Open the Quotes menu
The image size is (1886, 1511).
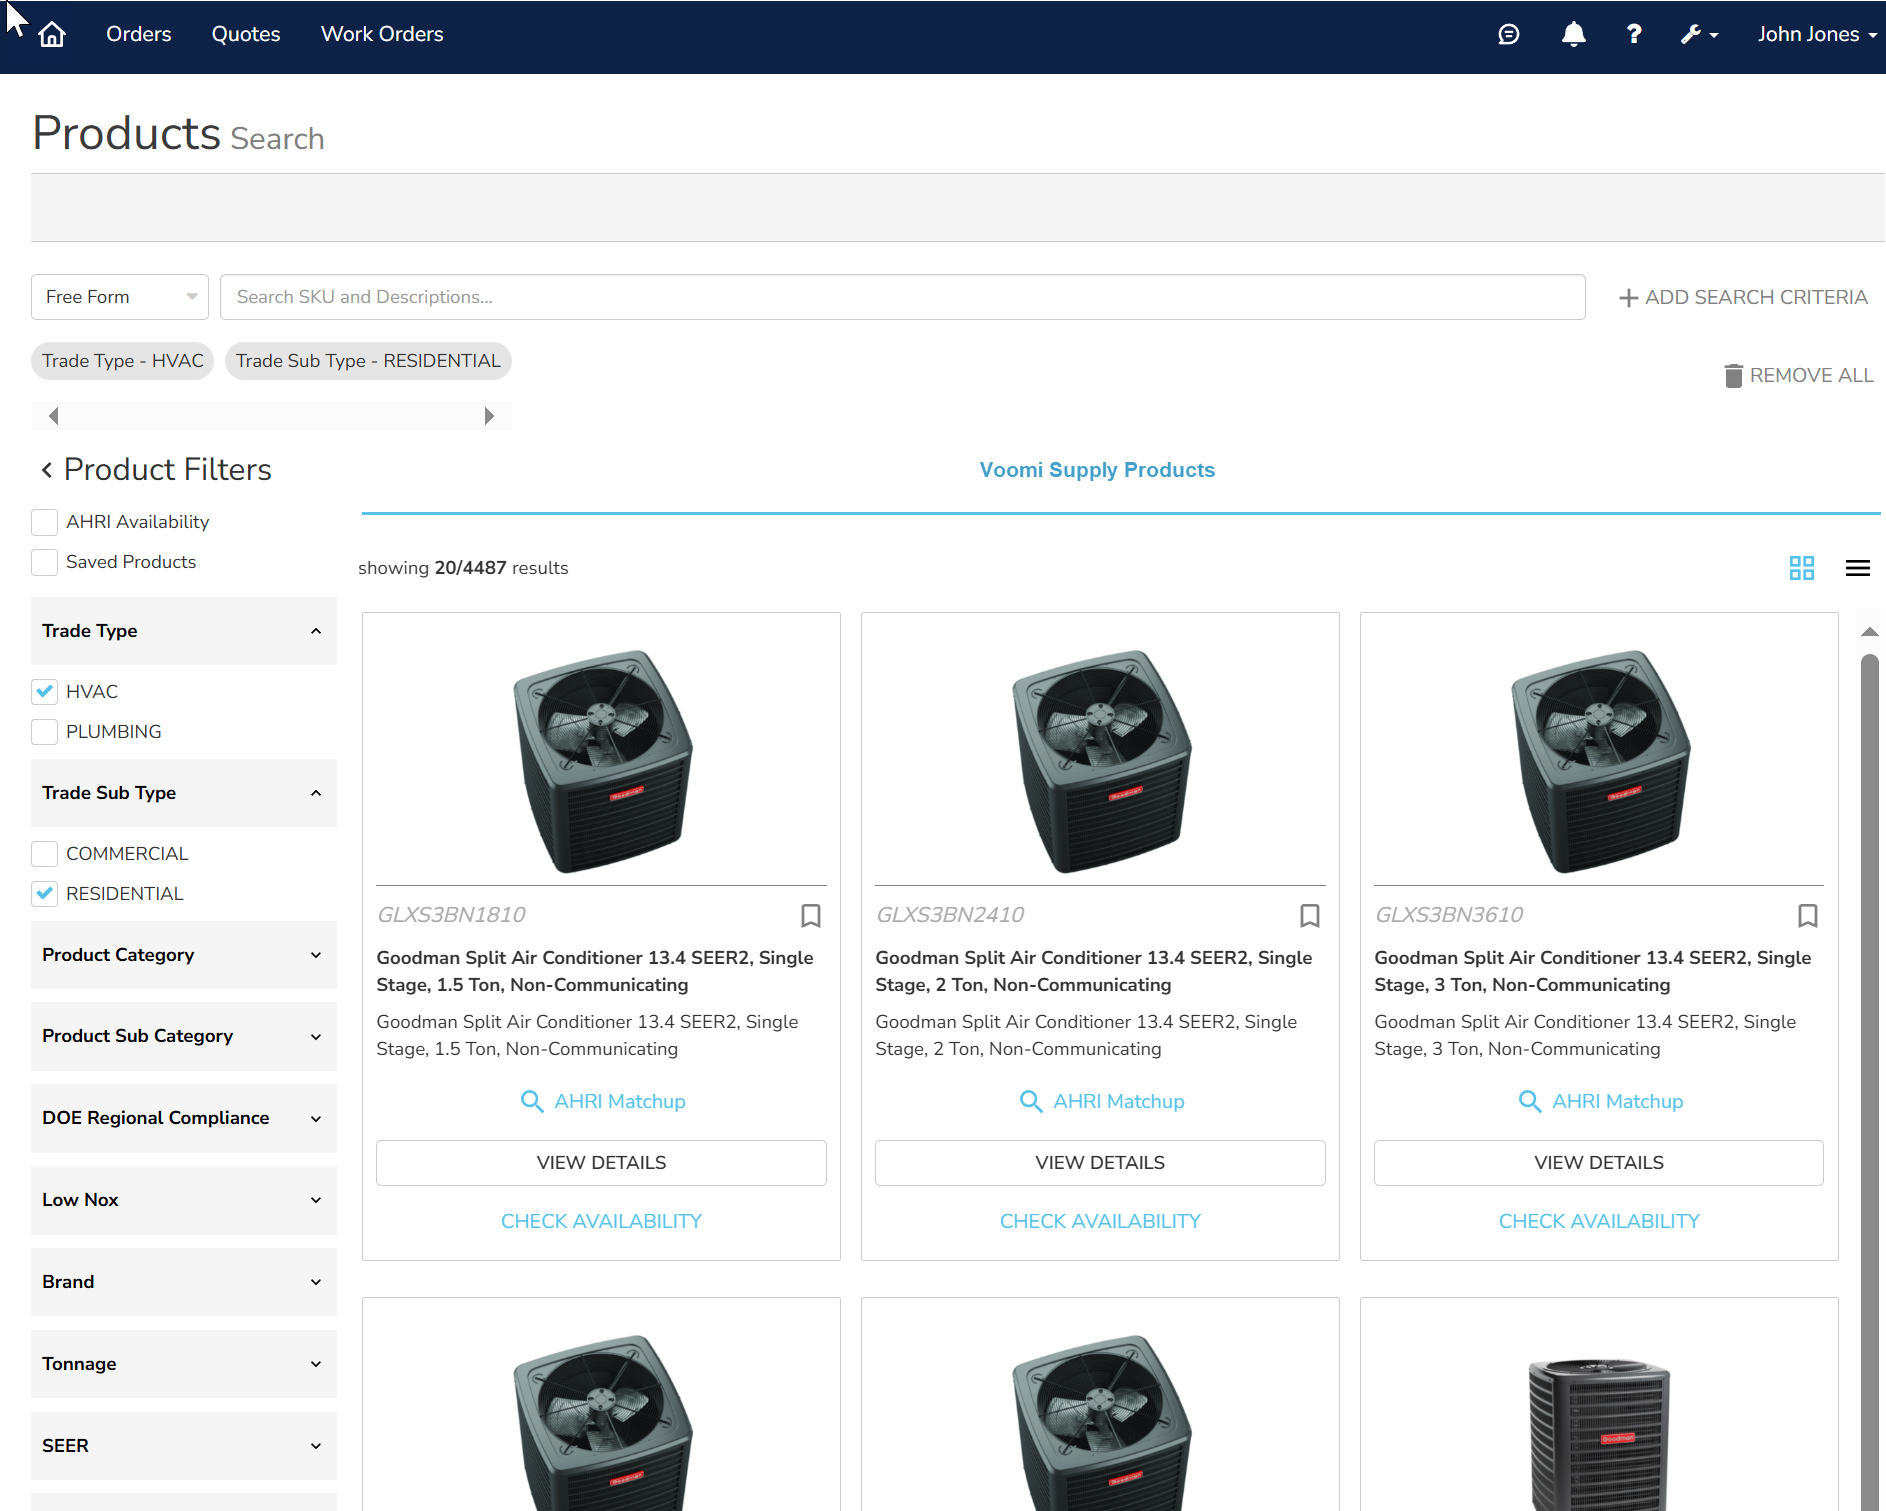click(246, 35)
